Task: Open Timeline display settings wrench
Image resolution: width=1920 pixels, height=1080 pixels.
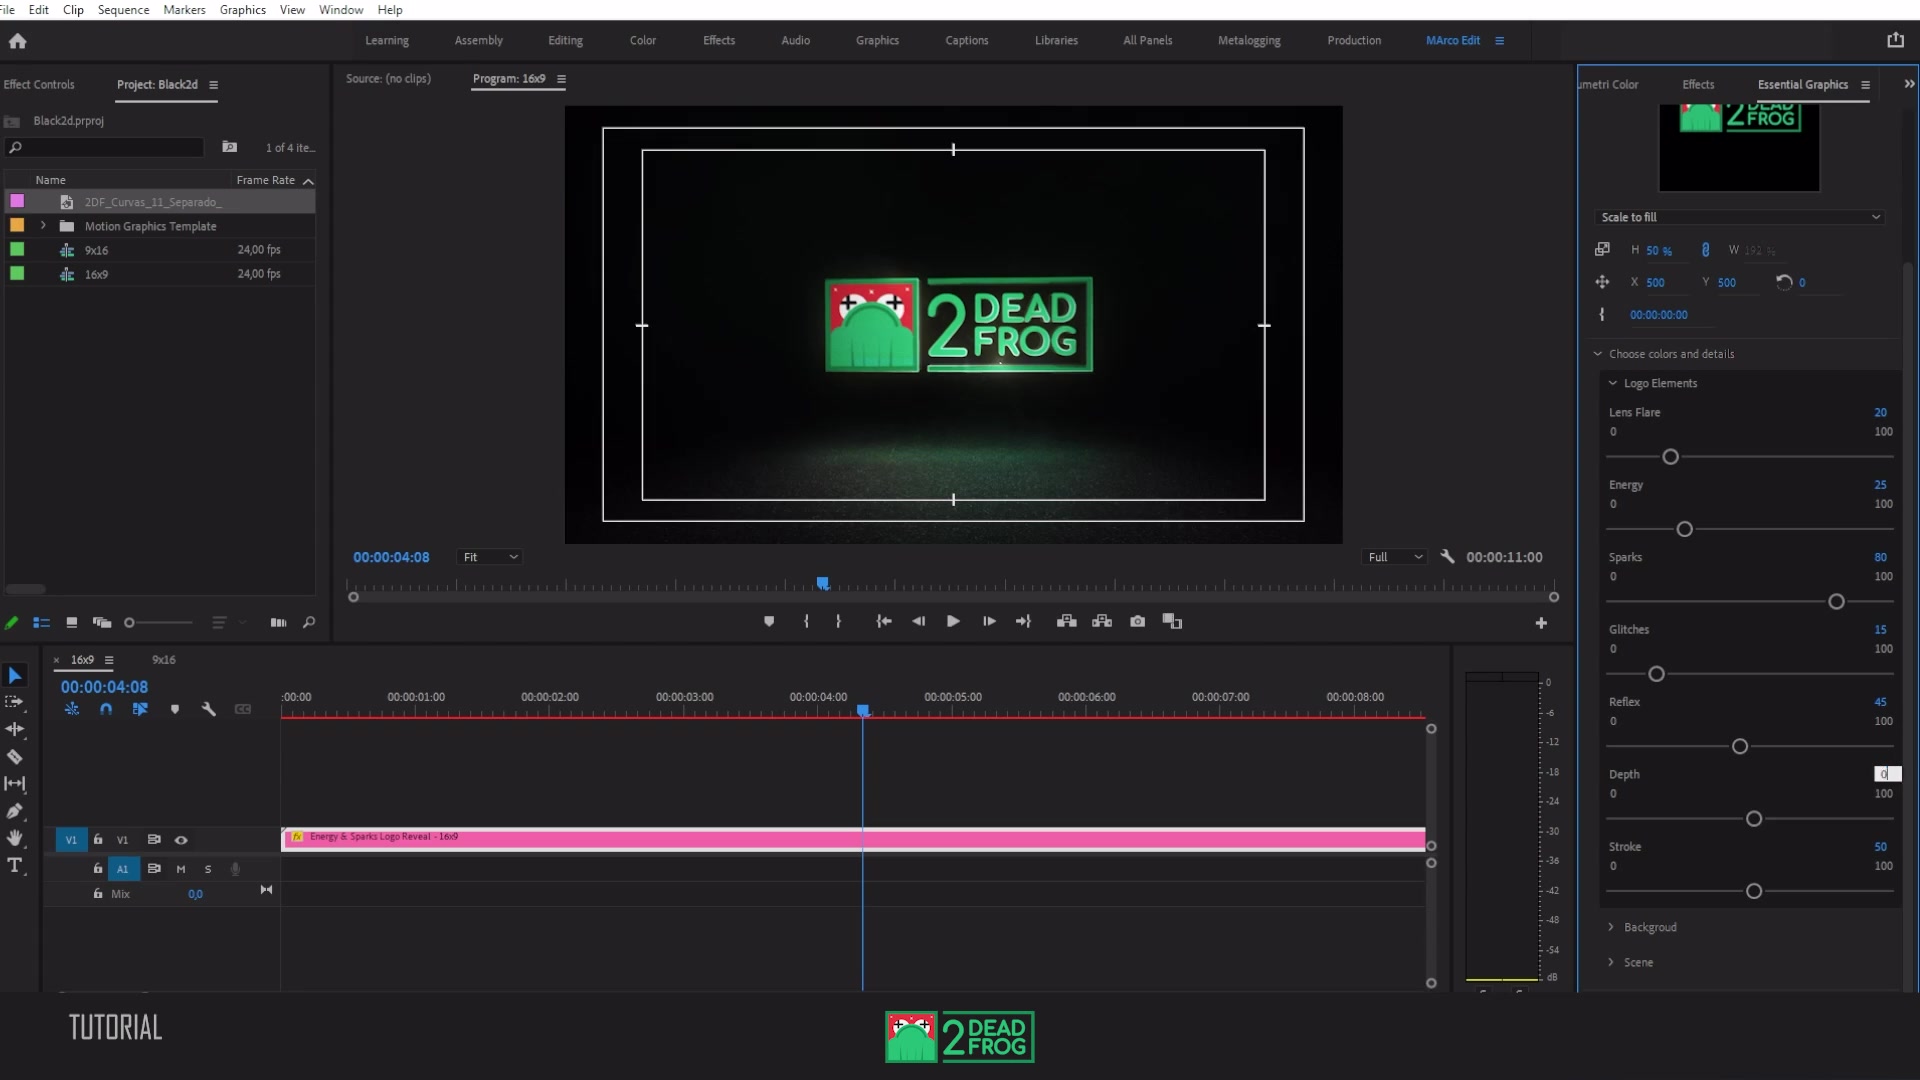Action: click(208, 709)
